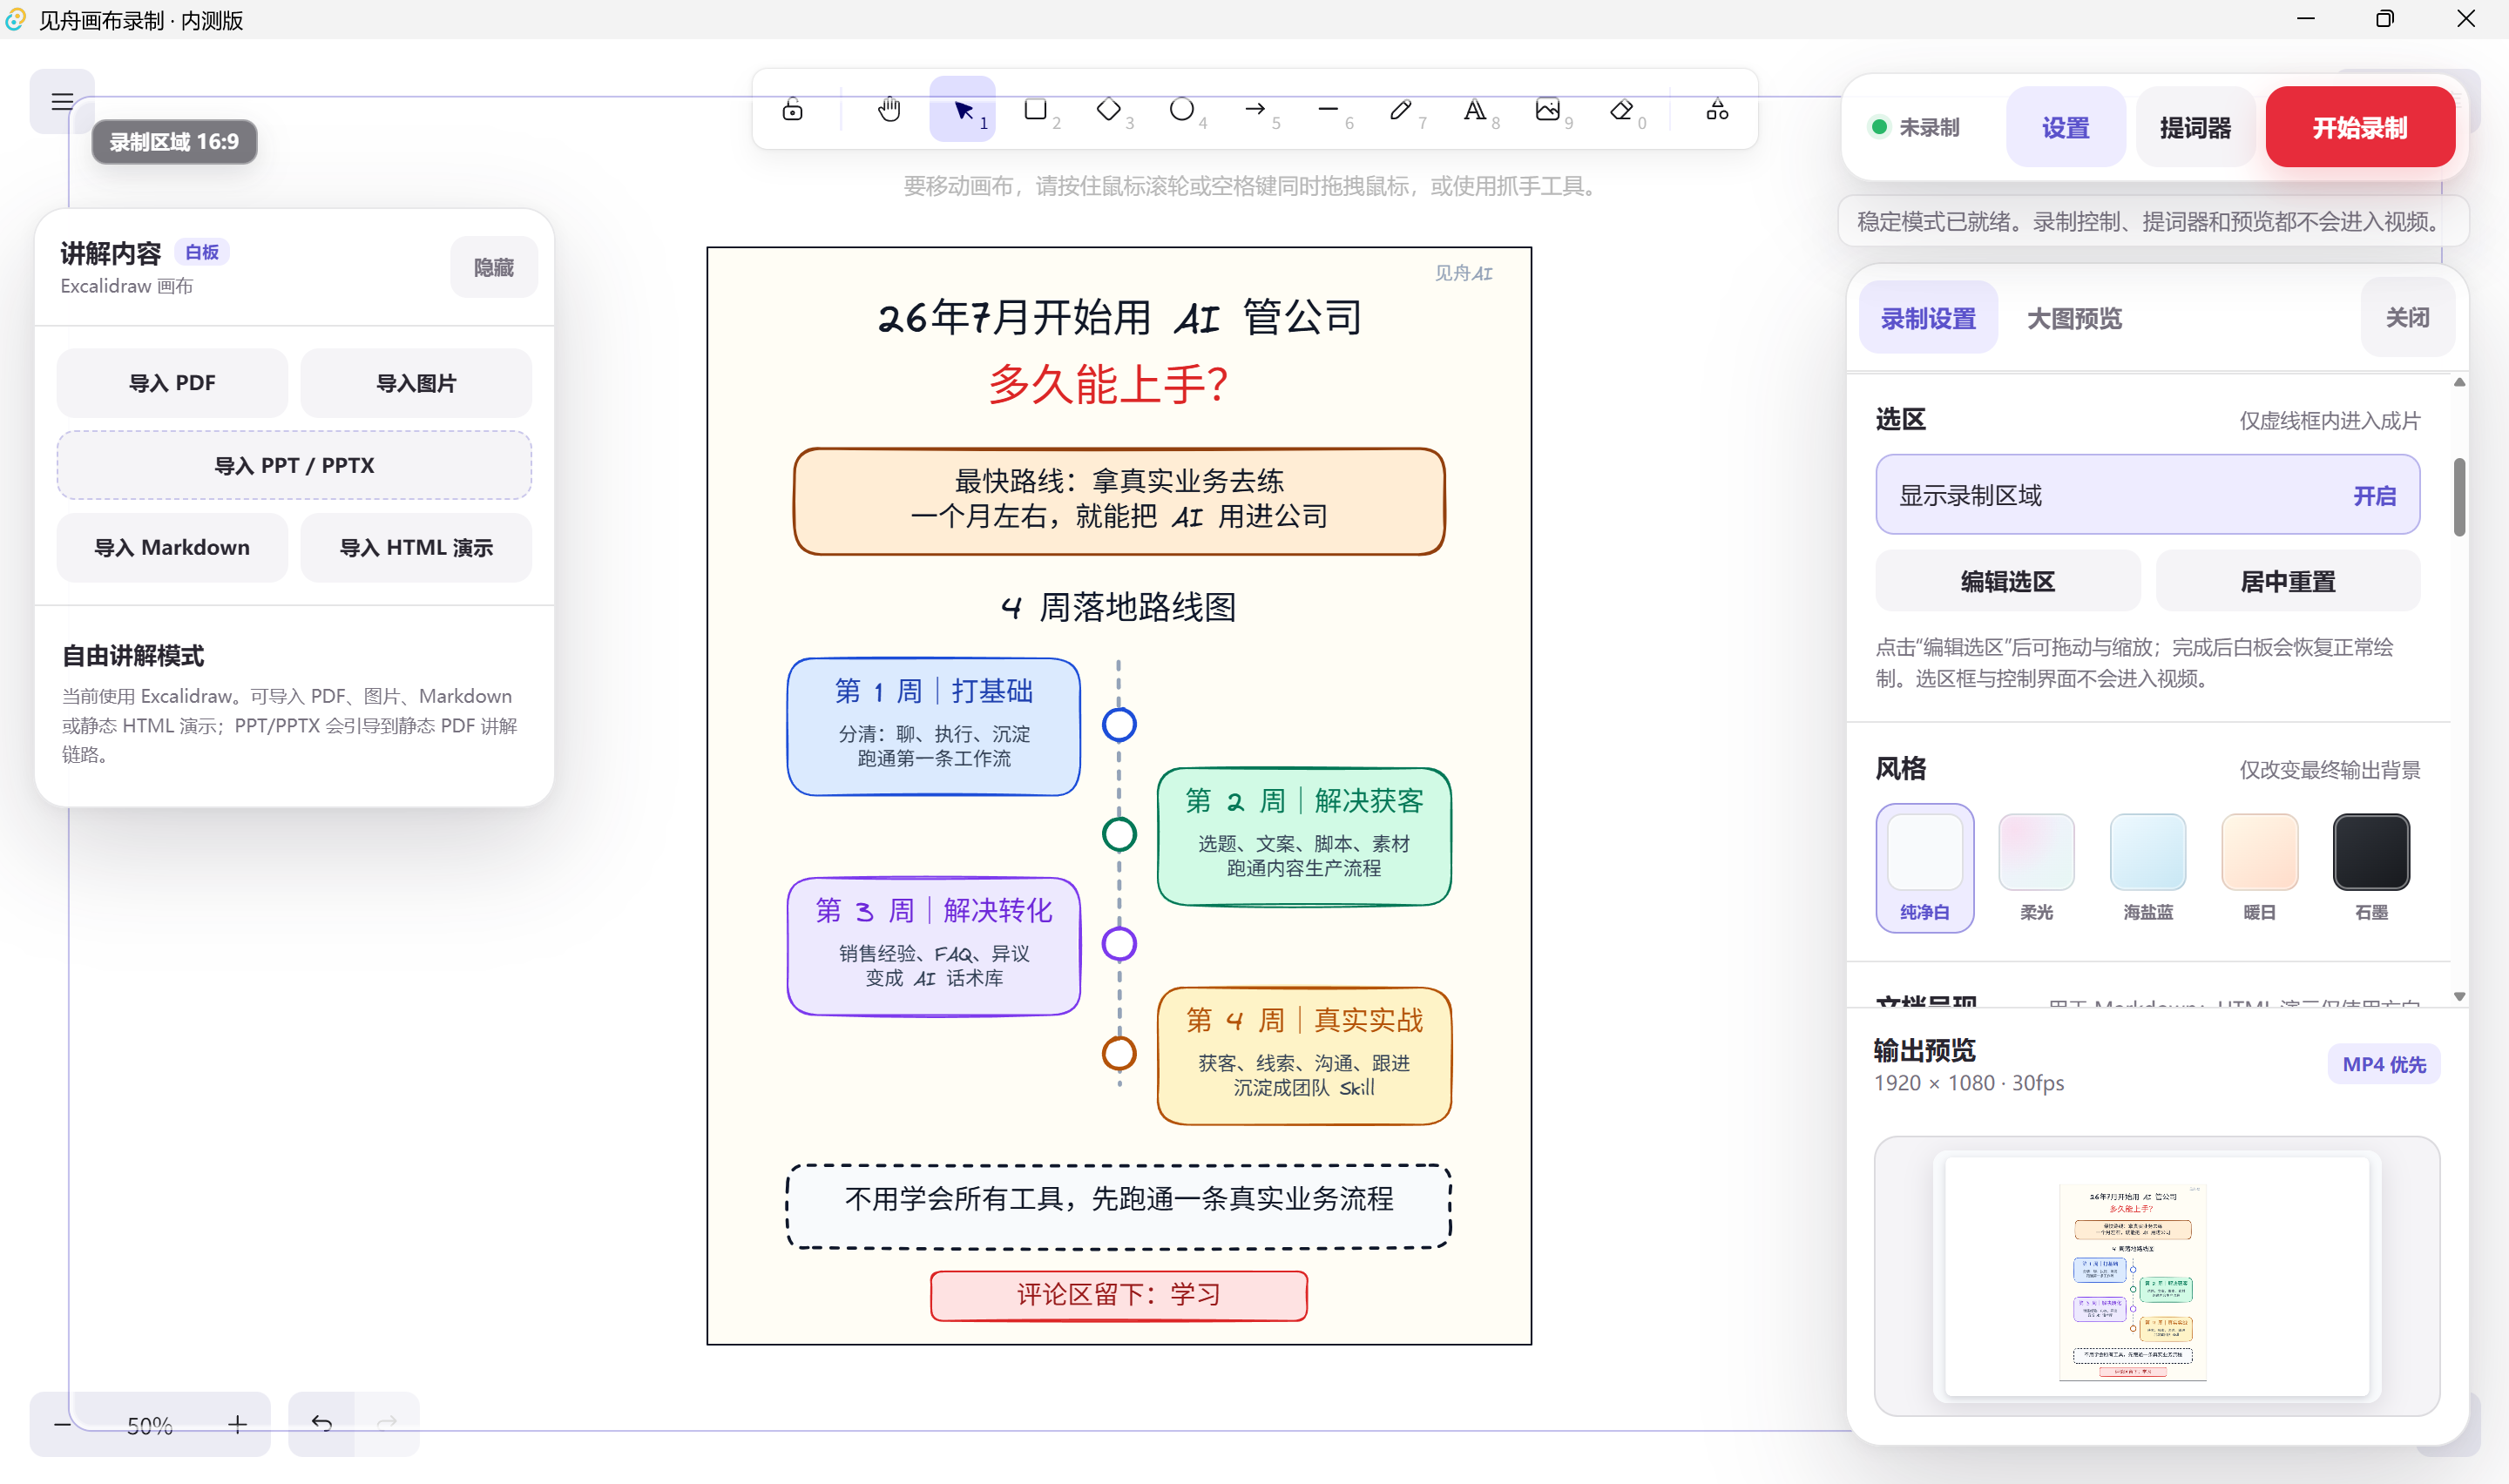2509x1484 pixels.
Task: Click the 50% zoom level reset
Action: (x=150, y=1425)
